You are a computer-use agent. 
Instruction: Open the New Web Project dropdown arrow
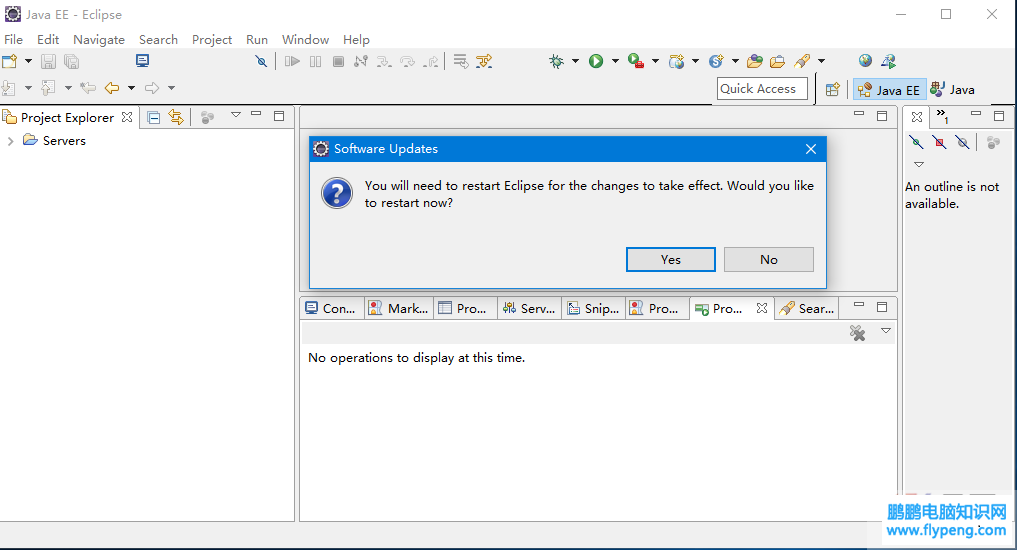[695, 62]
